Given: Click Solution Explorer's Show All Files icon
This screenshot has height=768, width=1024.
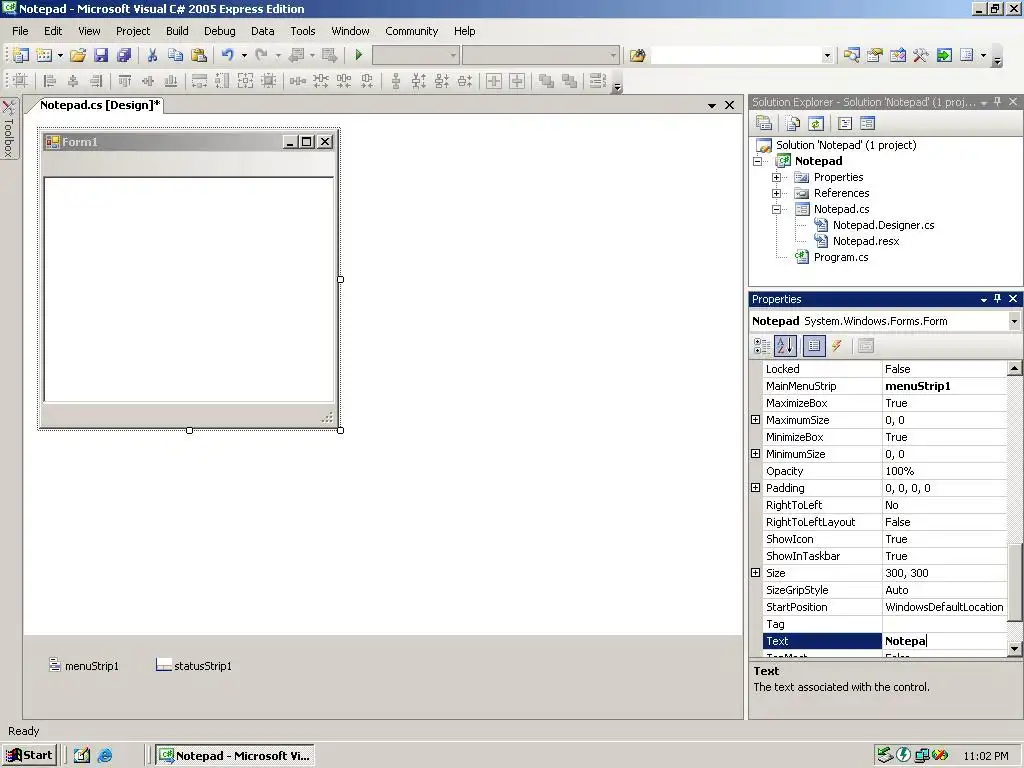Looking at the screenshot, I should tap(793, 123).
